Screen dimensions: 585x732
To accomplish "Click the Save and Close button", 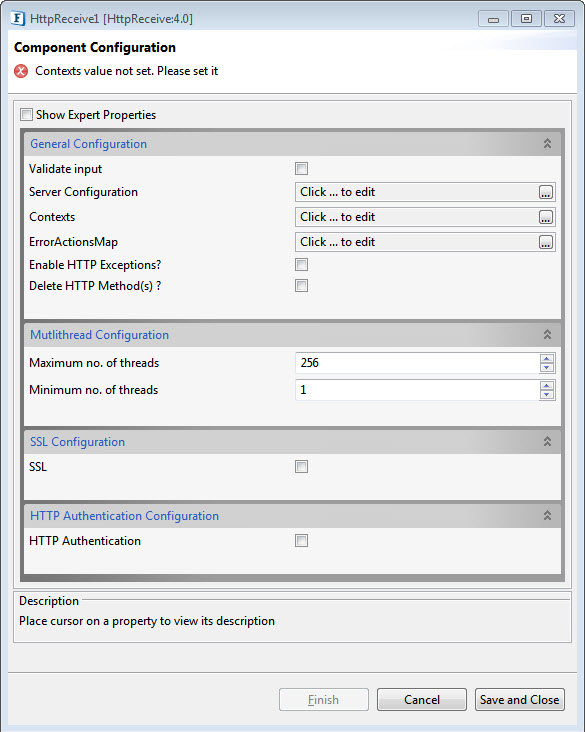I will pyautogui.click(x=520, y=699).
